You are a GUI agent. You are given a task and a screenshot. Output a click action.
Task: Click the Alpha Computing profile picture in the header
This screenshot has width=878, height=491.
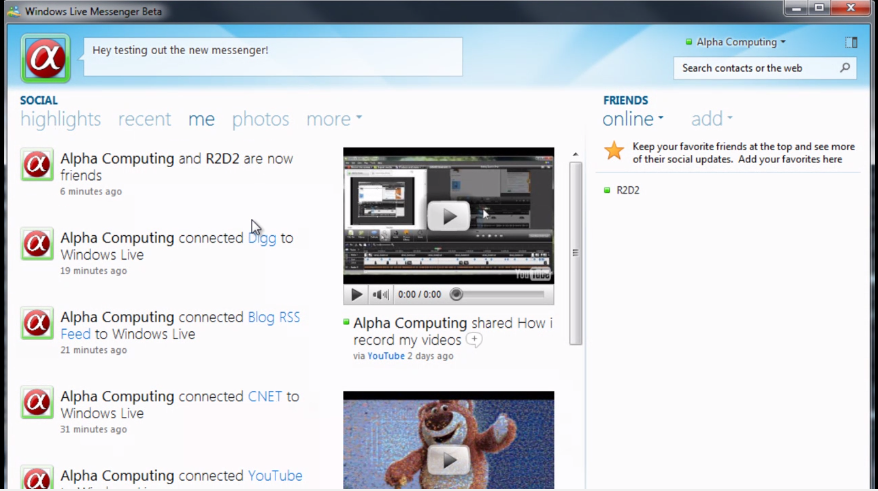click(45, 58)
